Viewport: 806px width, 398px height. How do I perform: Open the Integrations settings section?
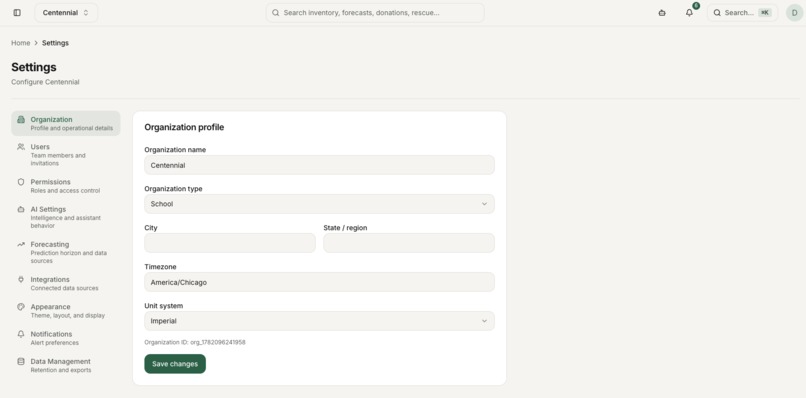[x=66, y=284]
